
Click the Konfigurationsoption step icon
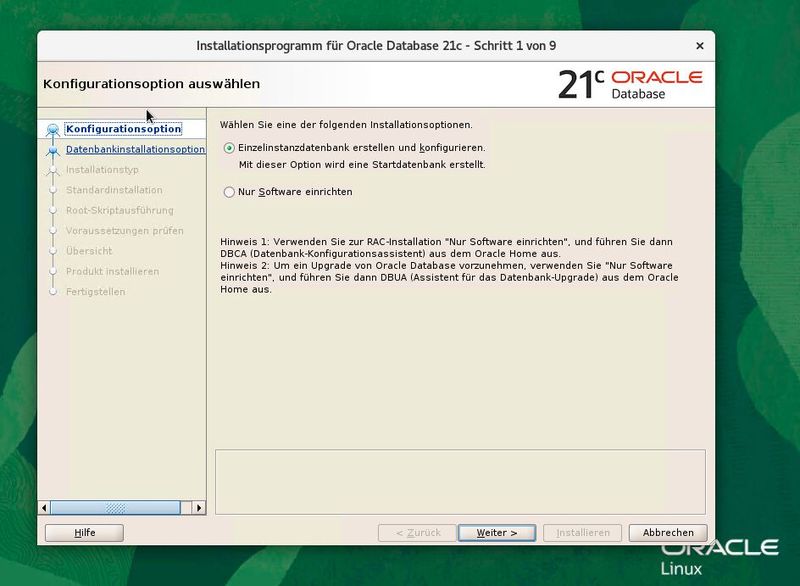tap(54, 128)
